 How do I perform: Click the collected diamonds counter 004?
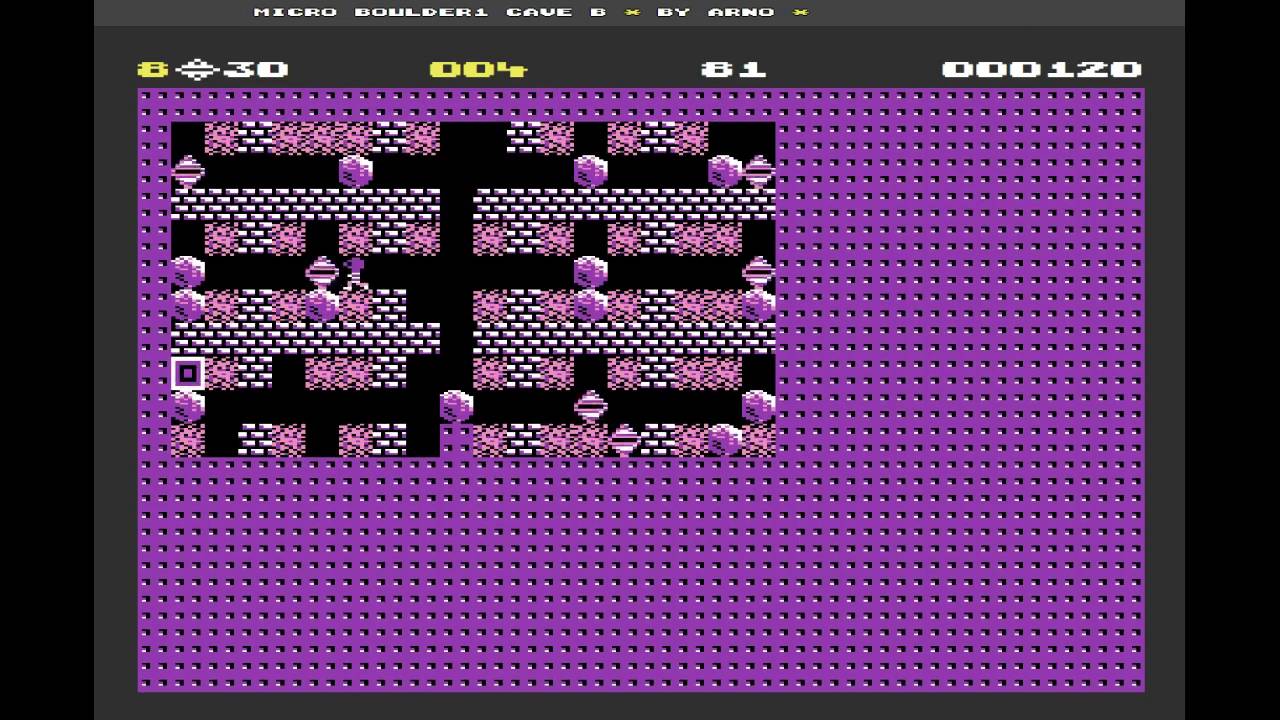[478, 69]
